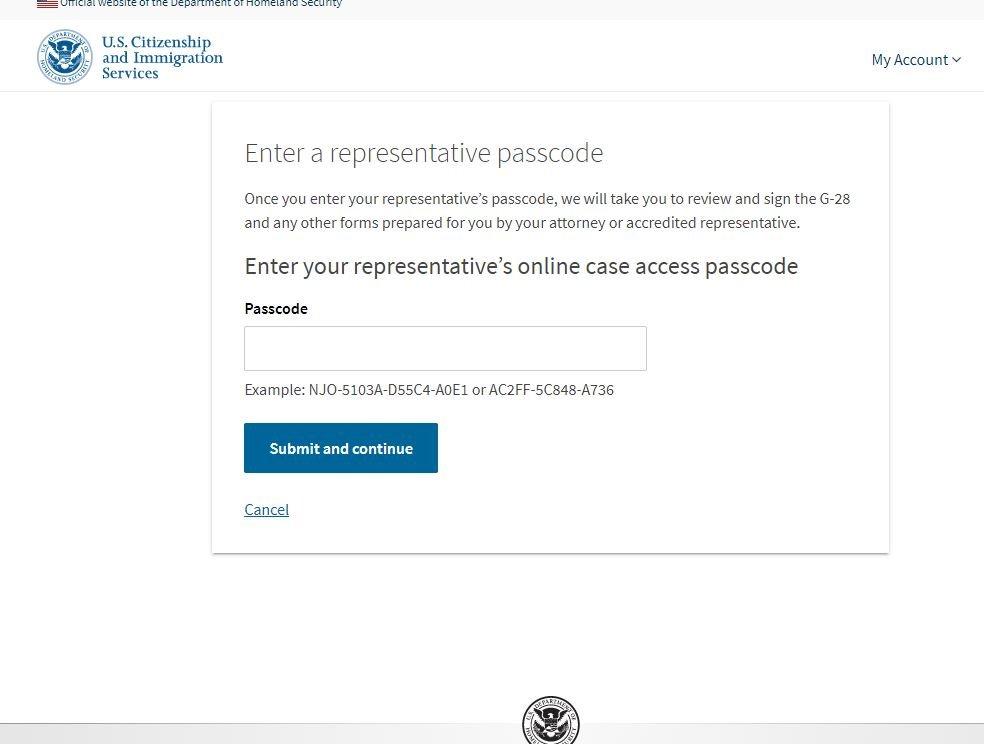984x744 pixels.
Task: Click the Homeland Security seal in header
Action: [65, 57]
